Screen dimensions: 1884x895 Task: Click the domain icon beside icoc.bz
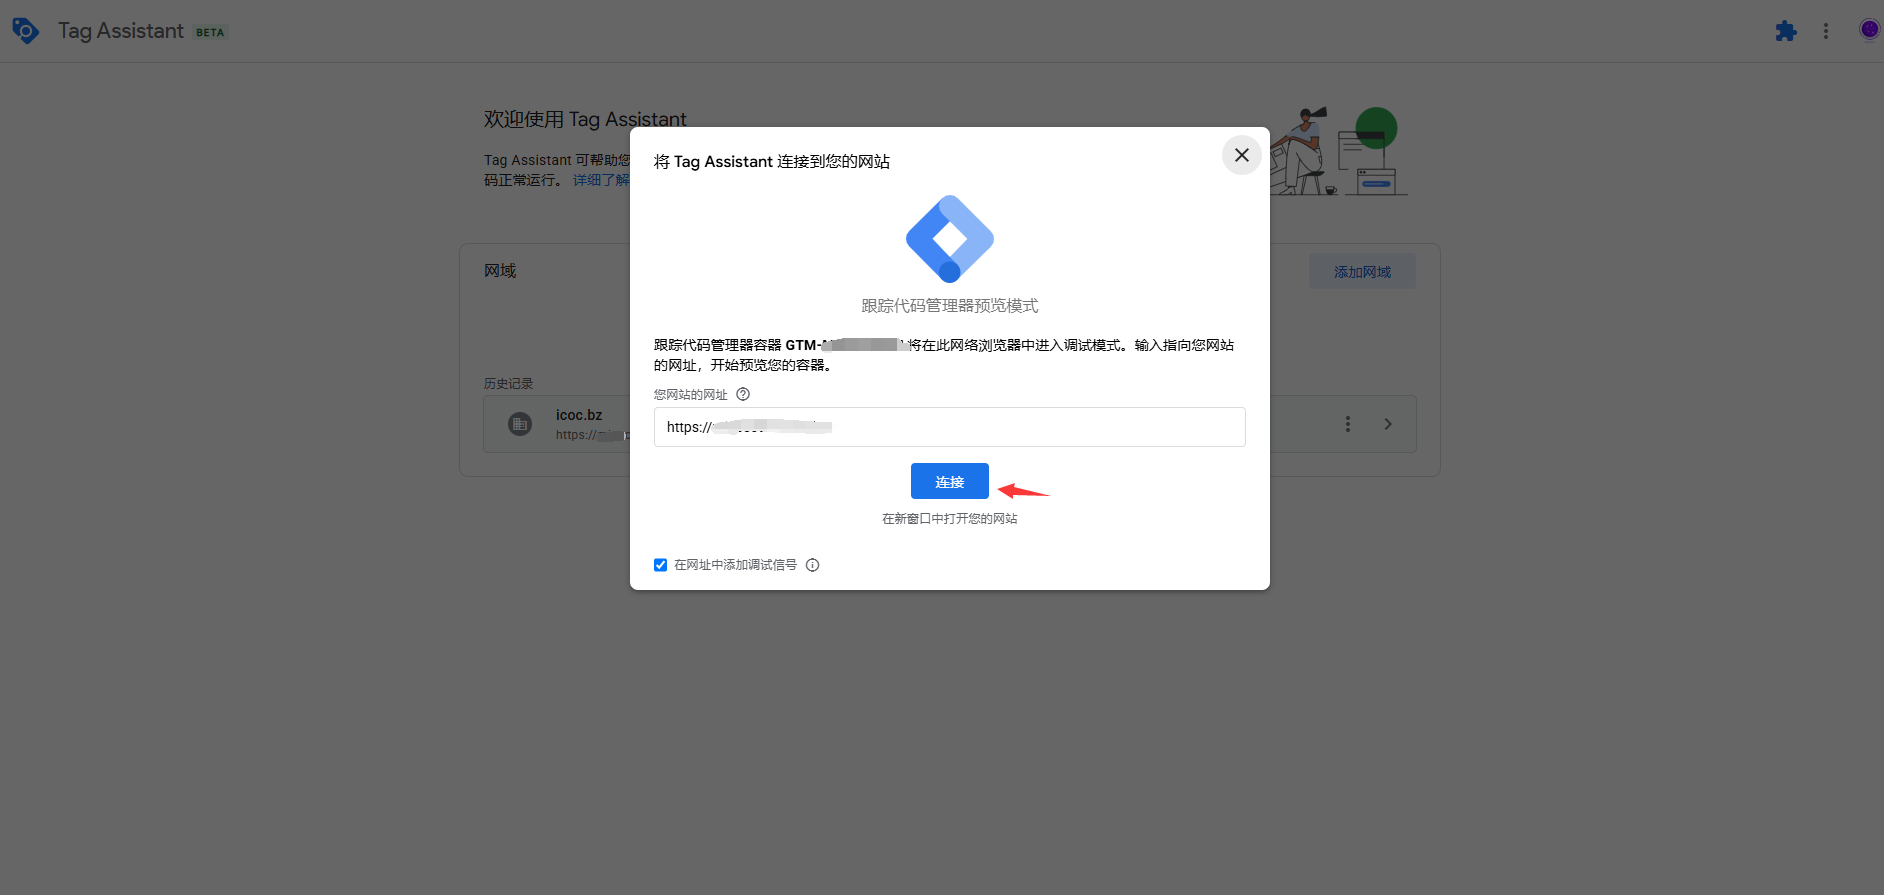click(x=520, y=424)
